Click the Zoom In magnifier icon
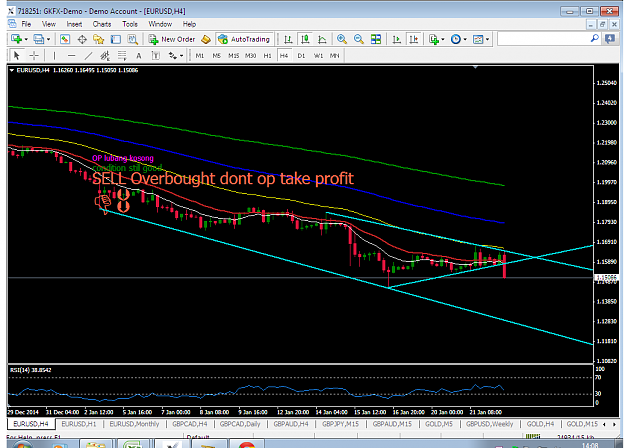Image resolution: width=625 pixels, height=448 pixels. click(x=342, y=39)
